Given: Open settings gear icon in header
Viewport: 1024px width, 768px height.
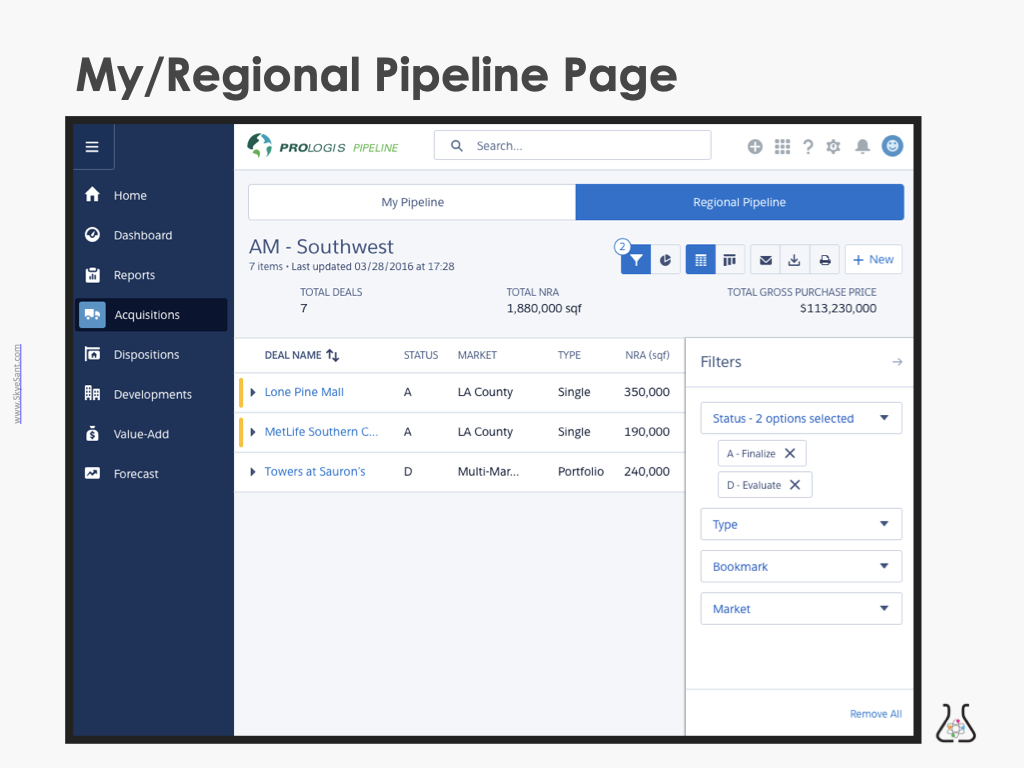Looking at the screenshot, I should [833, 146].
